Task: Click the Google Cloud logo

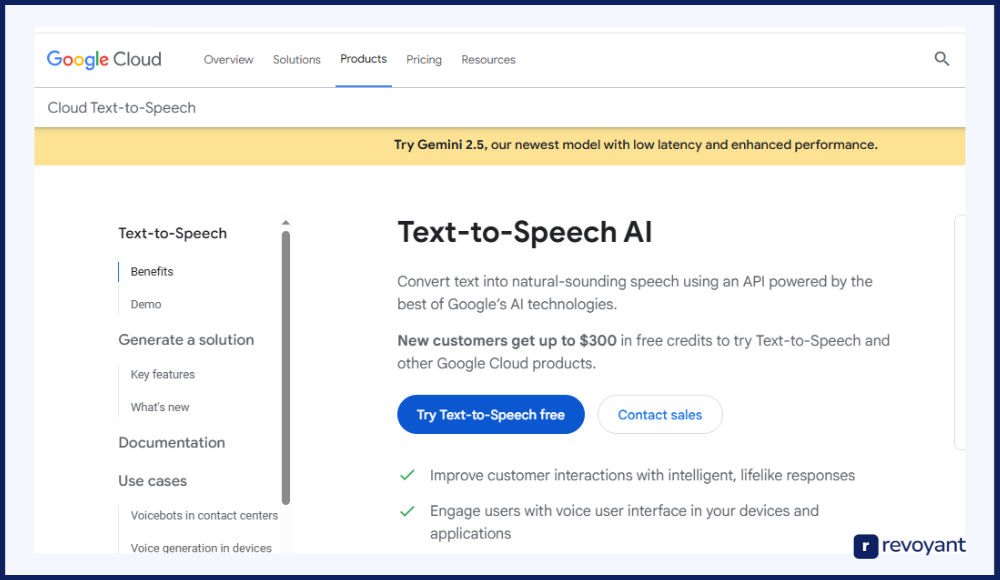Action: pyautogui.click(x=104, y=59)
